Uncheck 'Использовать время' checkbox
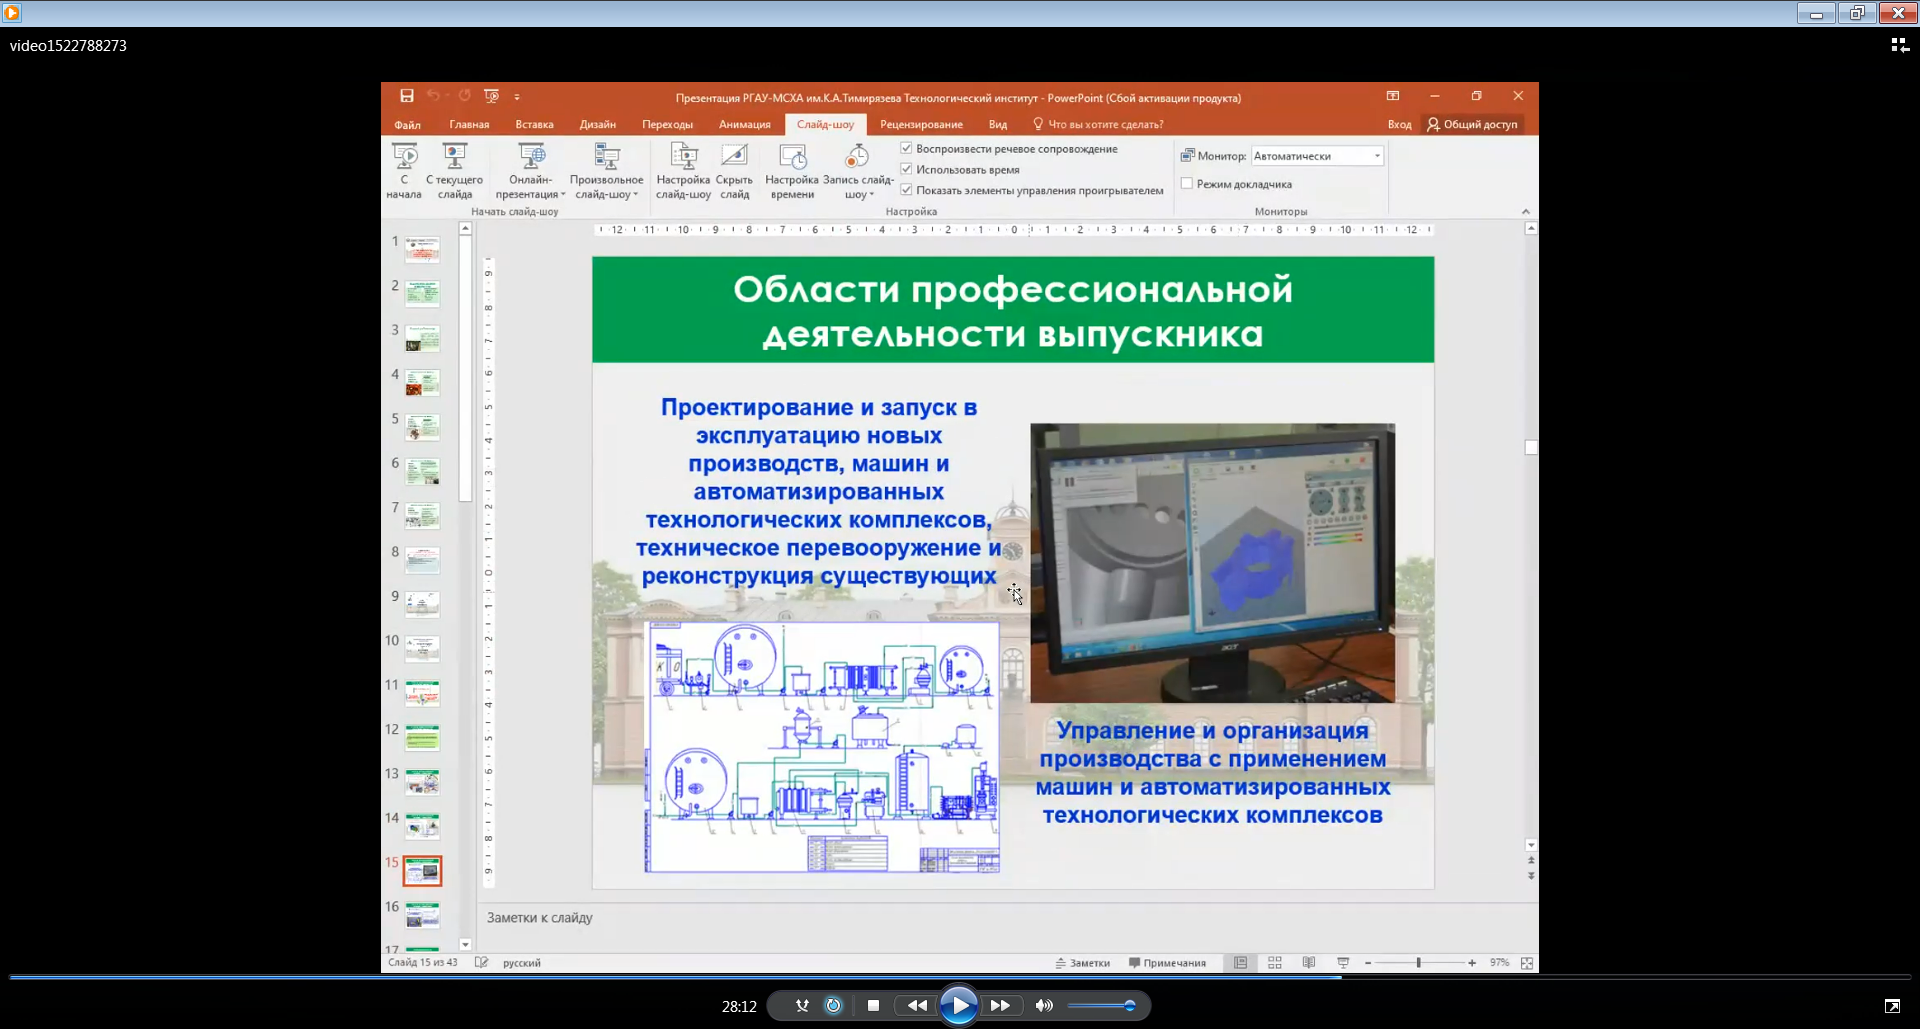 tap(907, 170)
